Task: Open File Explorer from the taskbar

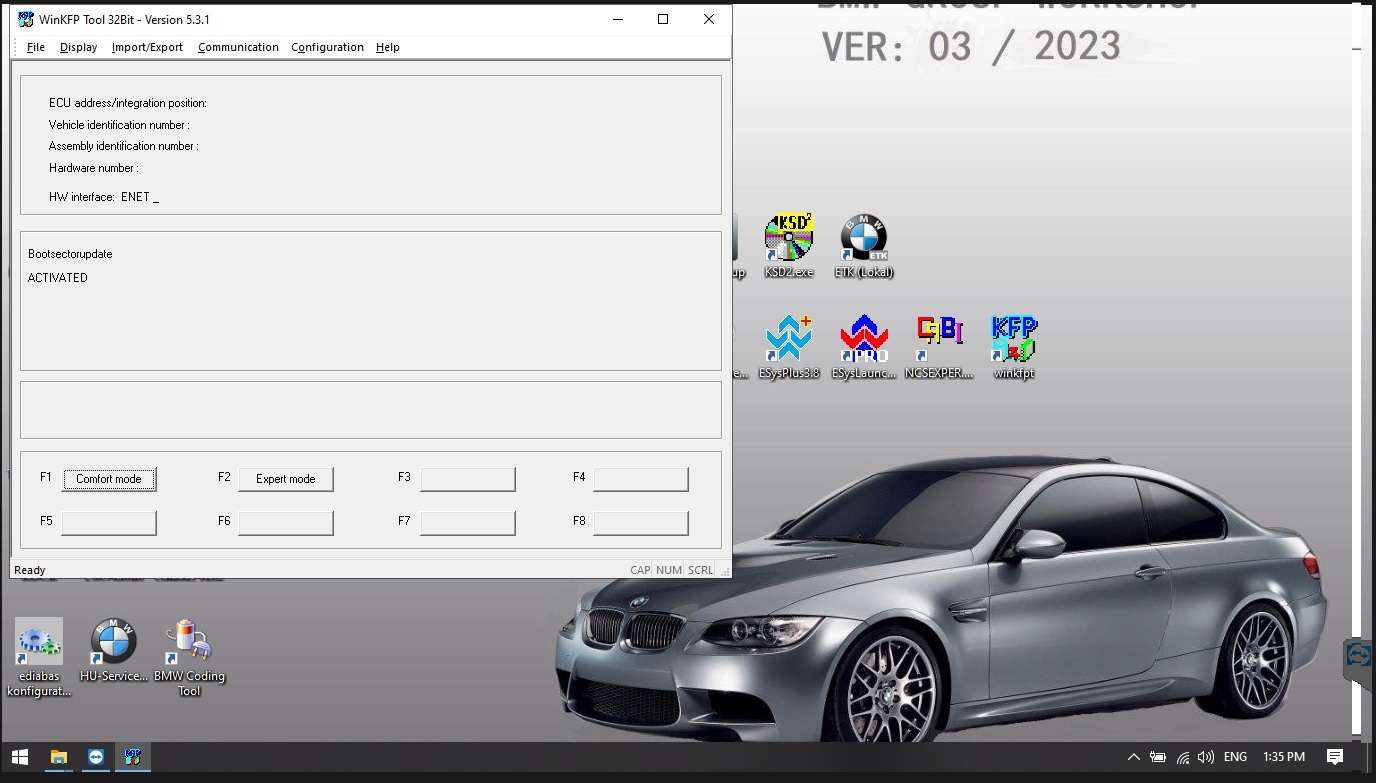Action: (x=58, y=757)
